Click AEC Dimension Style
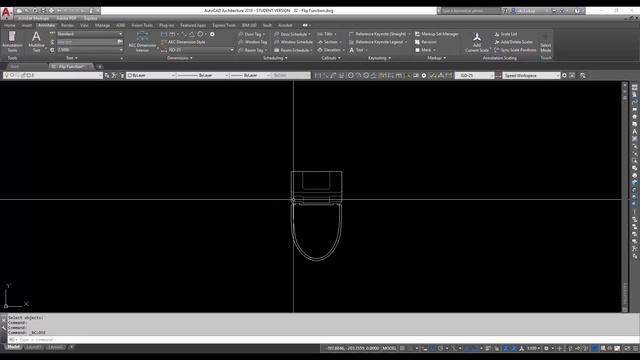 pos(183,42)
